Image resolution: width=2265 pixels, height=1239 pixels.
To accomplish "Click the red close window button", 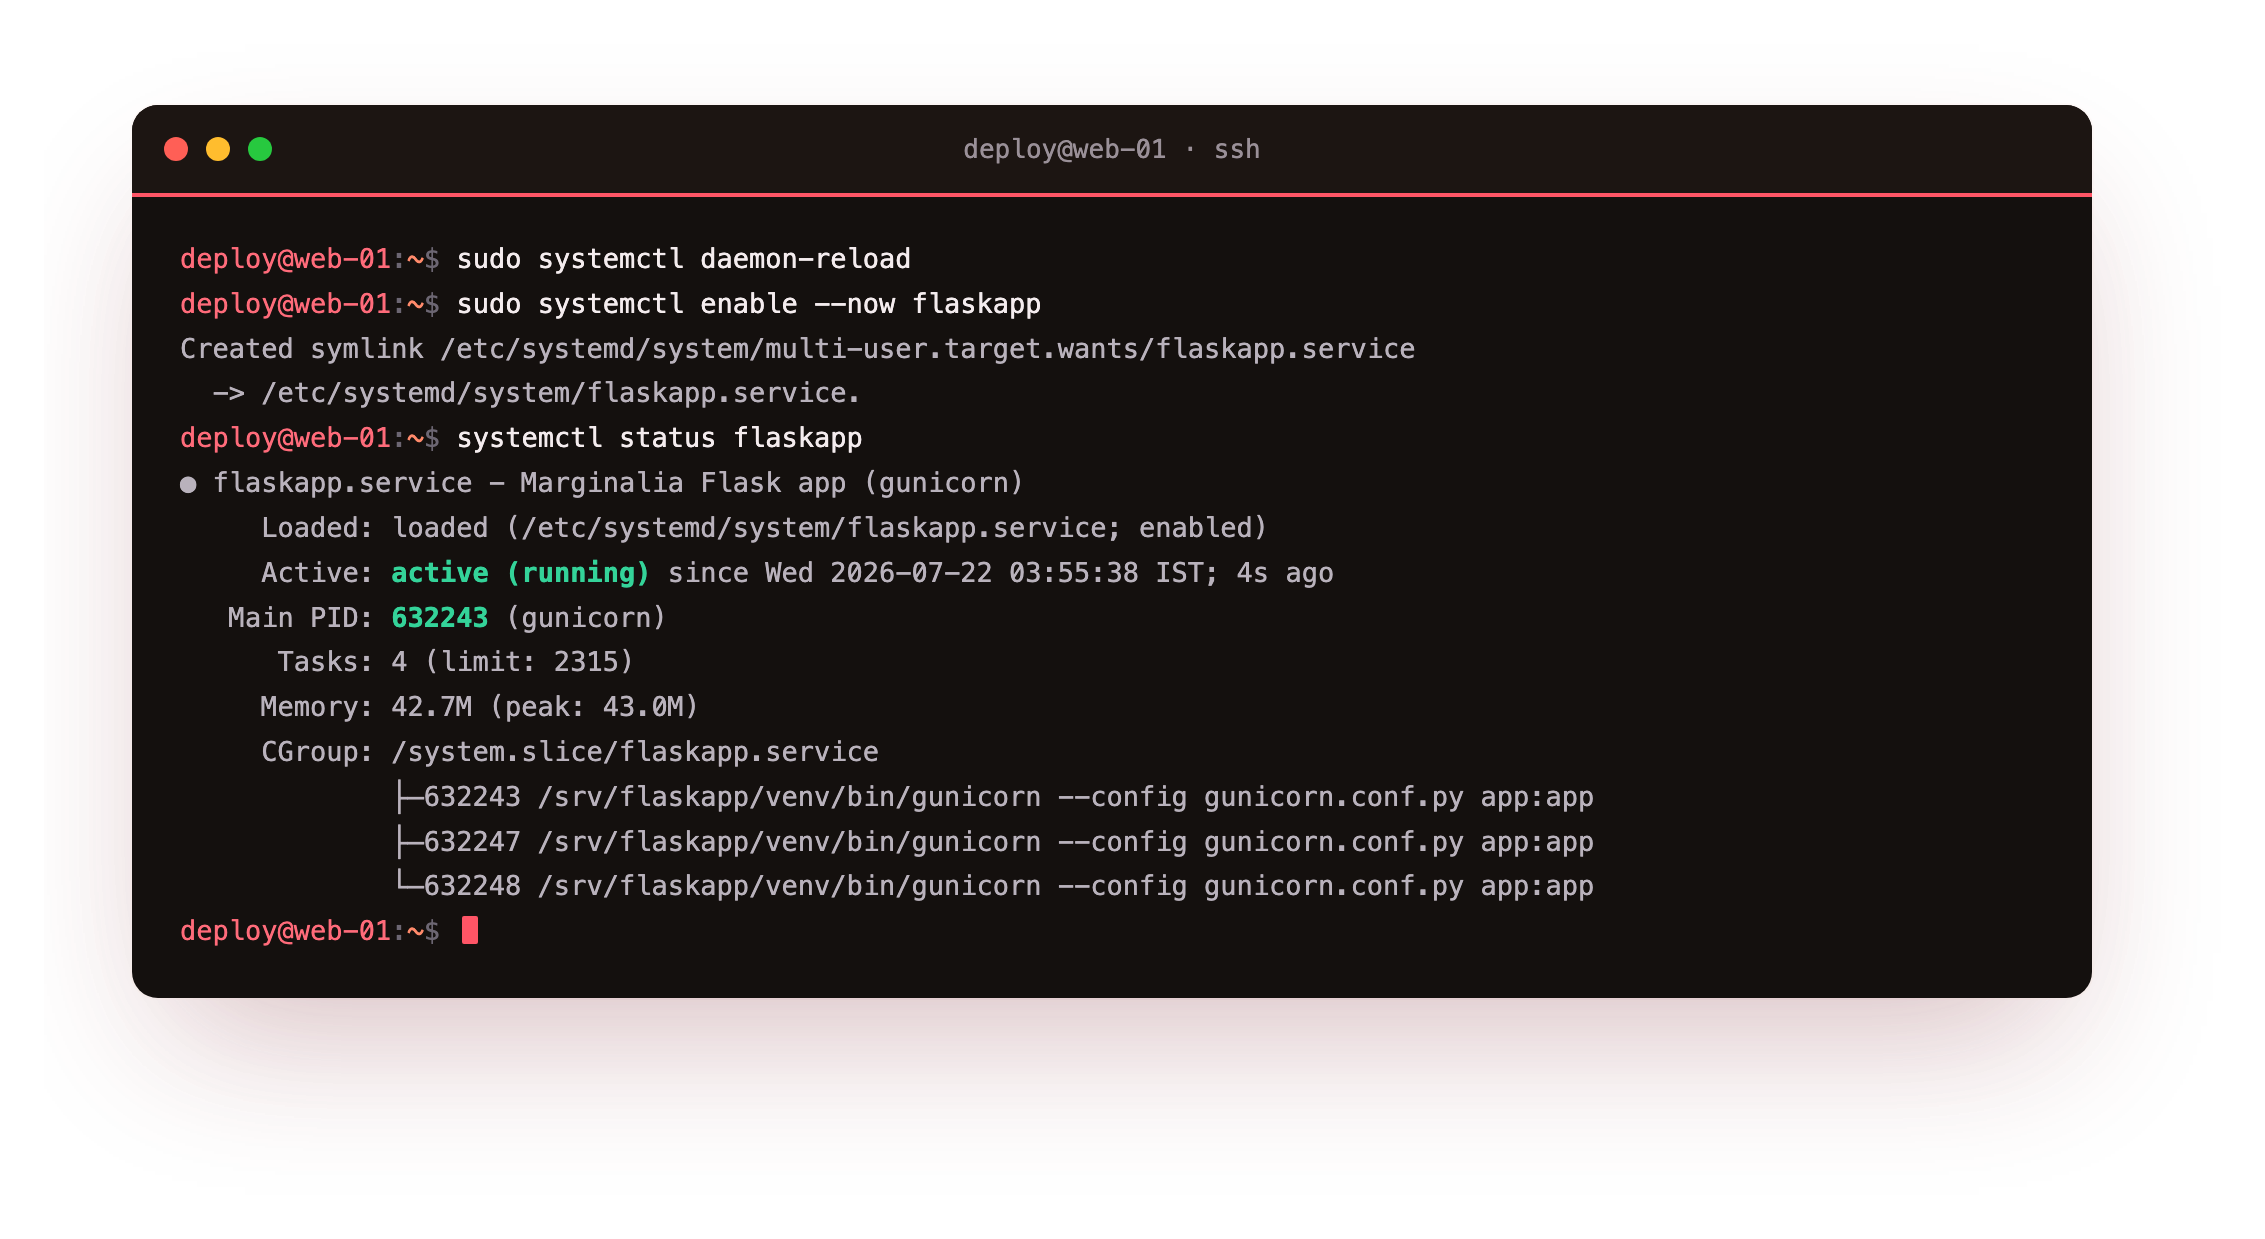I will pos(176,149).
